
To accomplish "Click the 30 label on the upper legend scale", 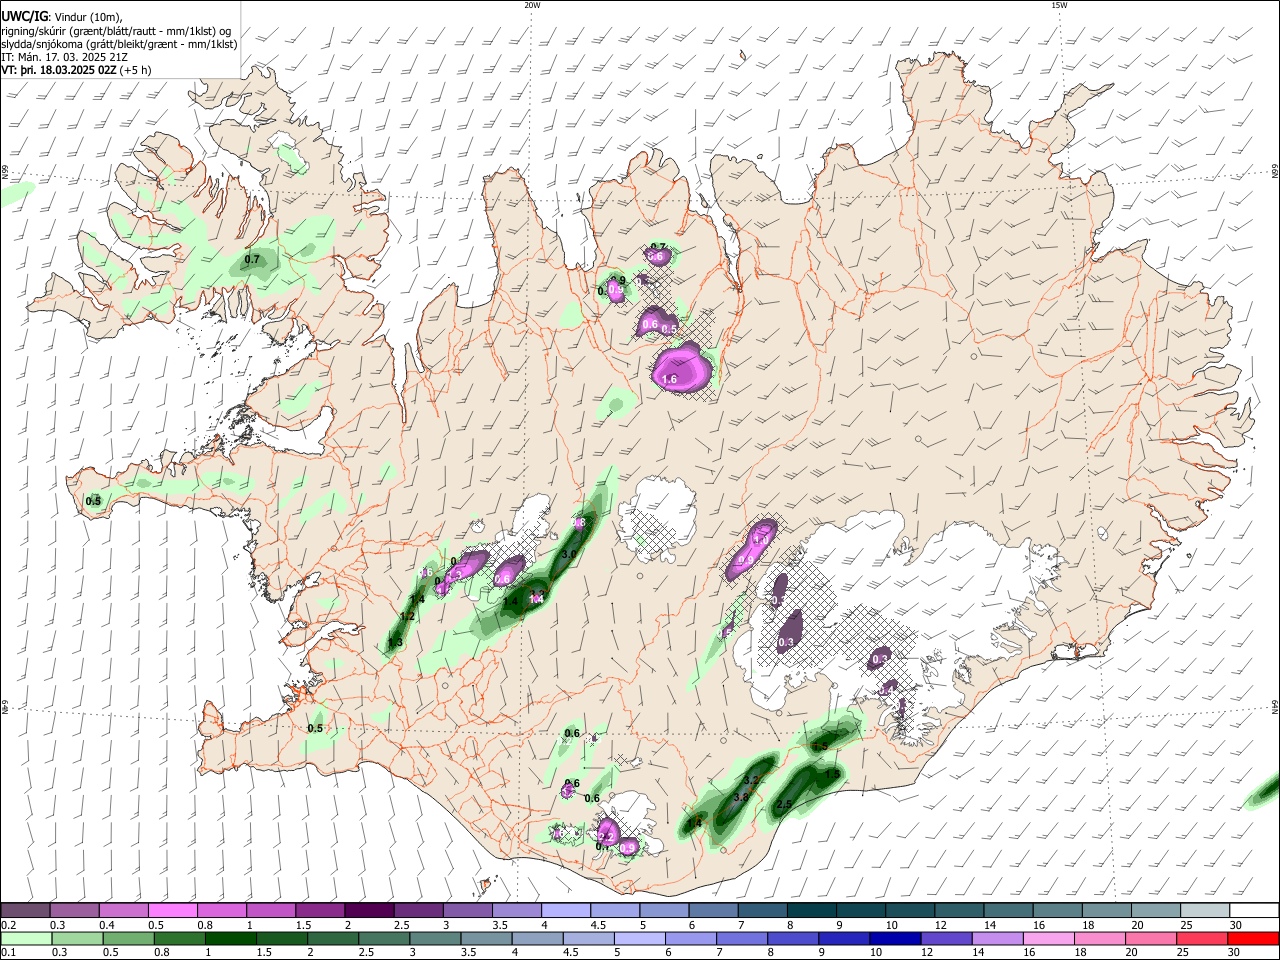I will [1236, 925].
